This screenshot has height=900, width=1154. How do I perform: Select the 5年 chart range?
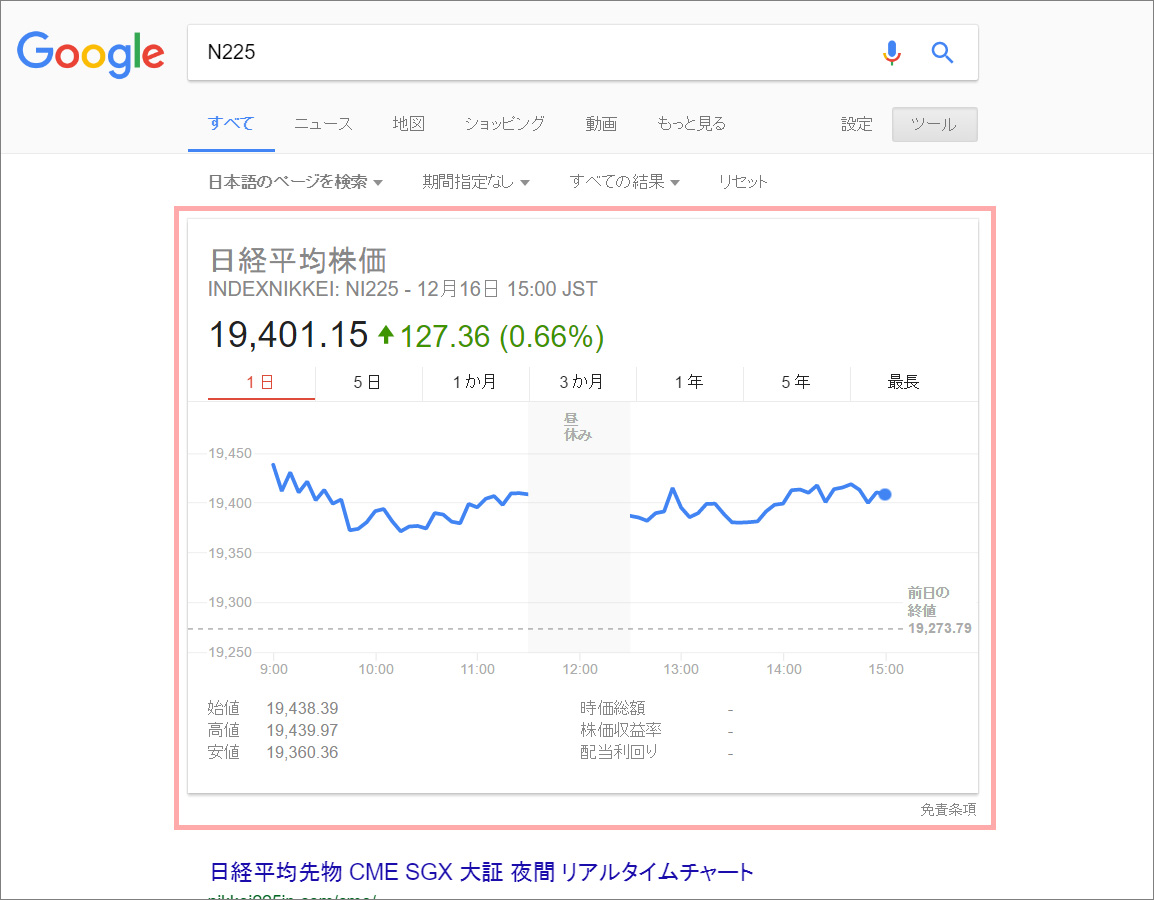[x=796, y=382]
